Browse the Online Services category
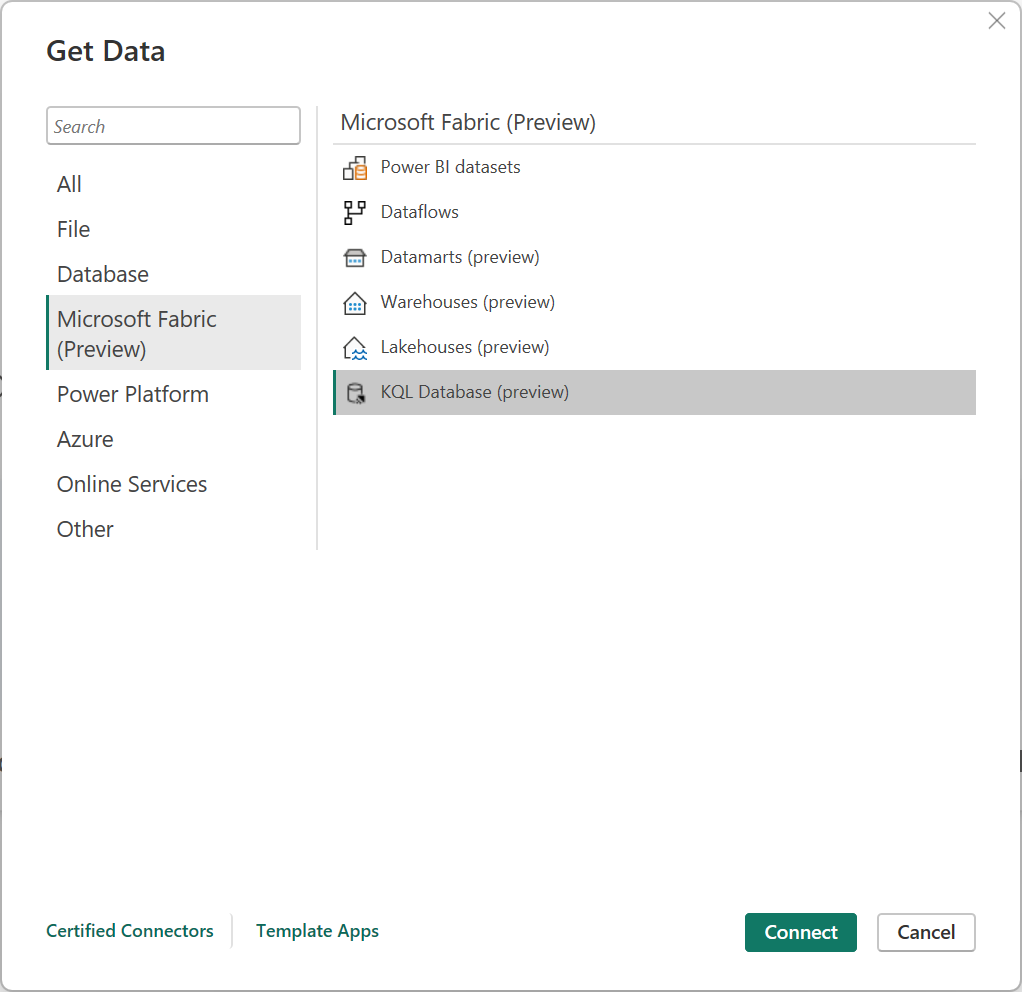This screenshot has width=1022, height=992. pyautogui.click(x=131, y=484)
